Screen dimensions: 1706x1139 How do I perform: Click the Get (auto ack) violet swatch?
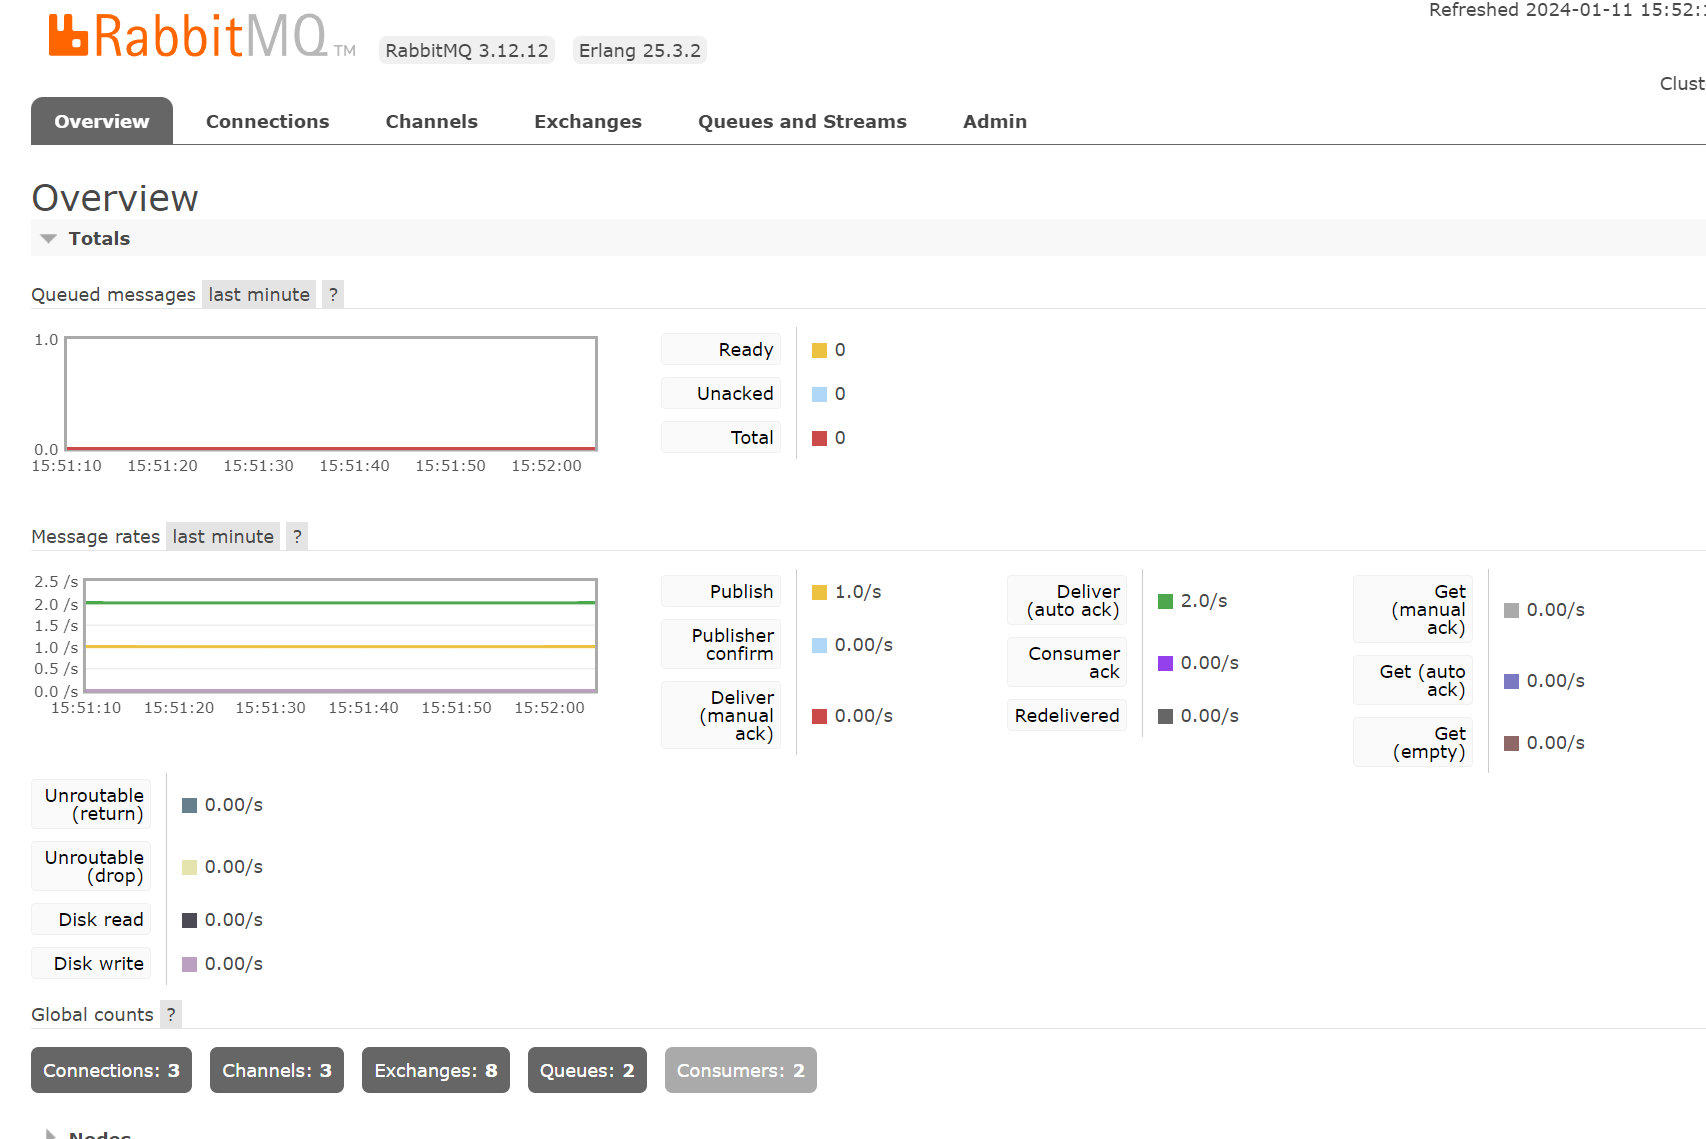1511,681
